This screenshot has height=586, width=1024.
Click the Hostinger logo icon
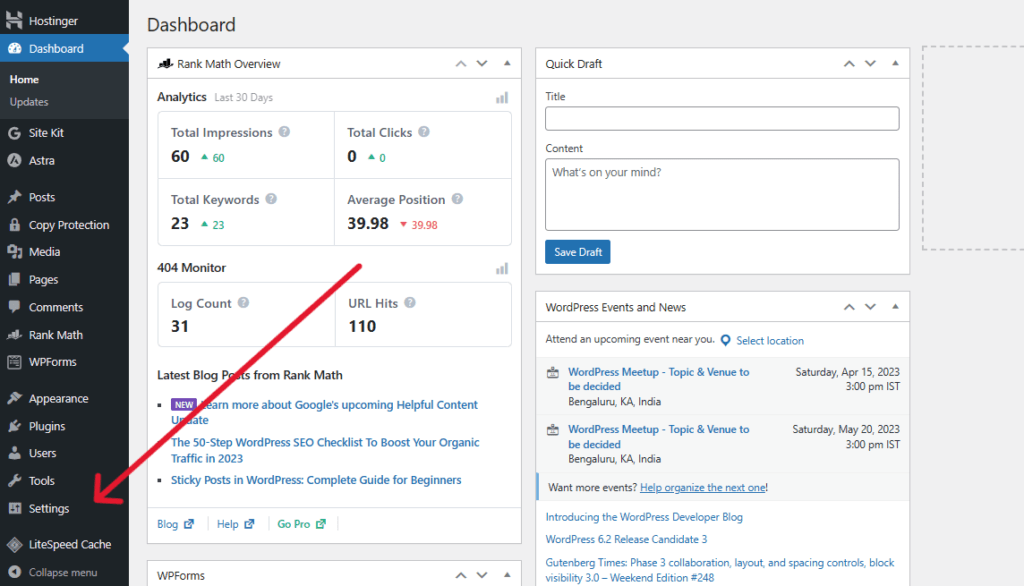pos(14,20)
